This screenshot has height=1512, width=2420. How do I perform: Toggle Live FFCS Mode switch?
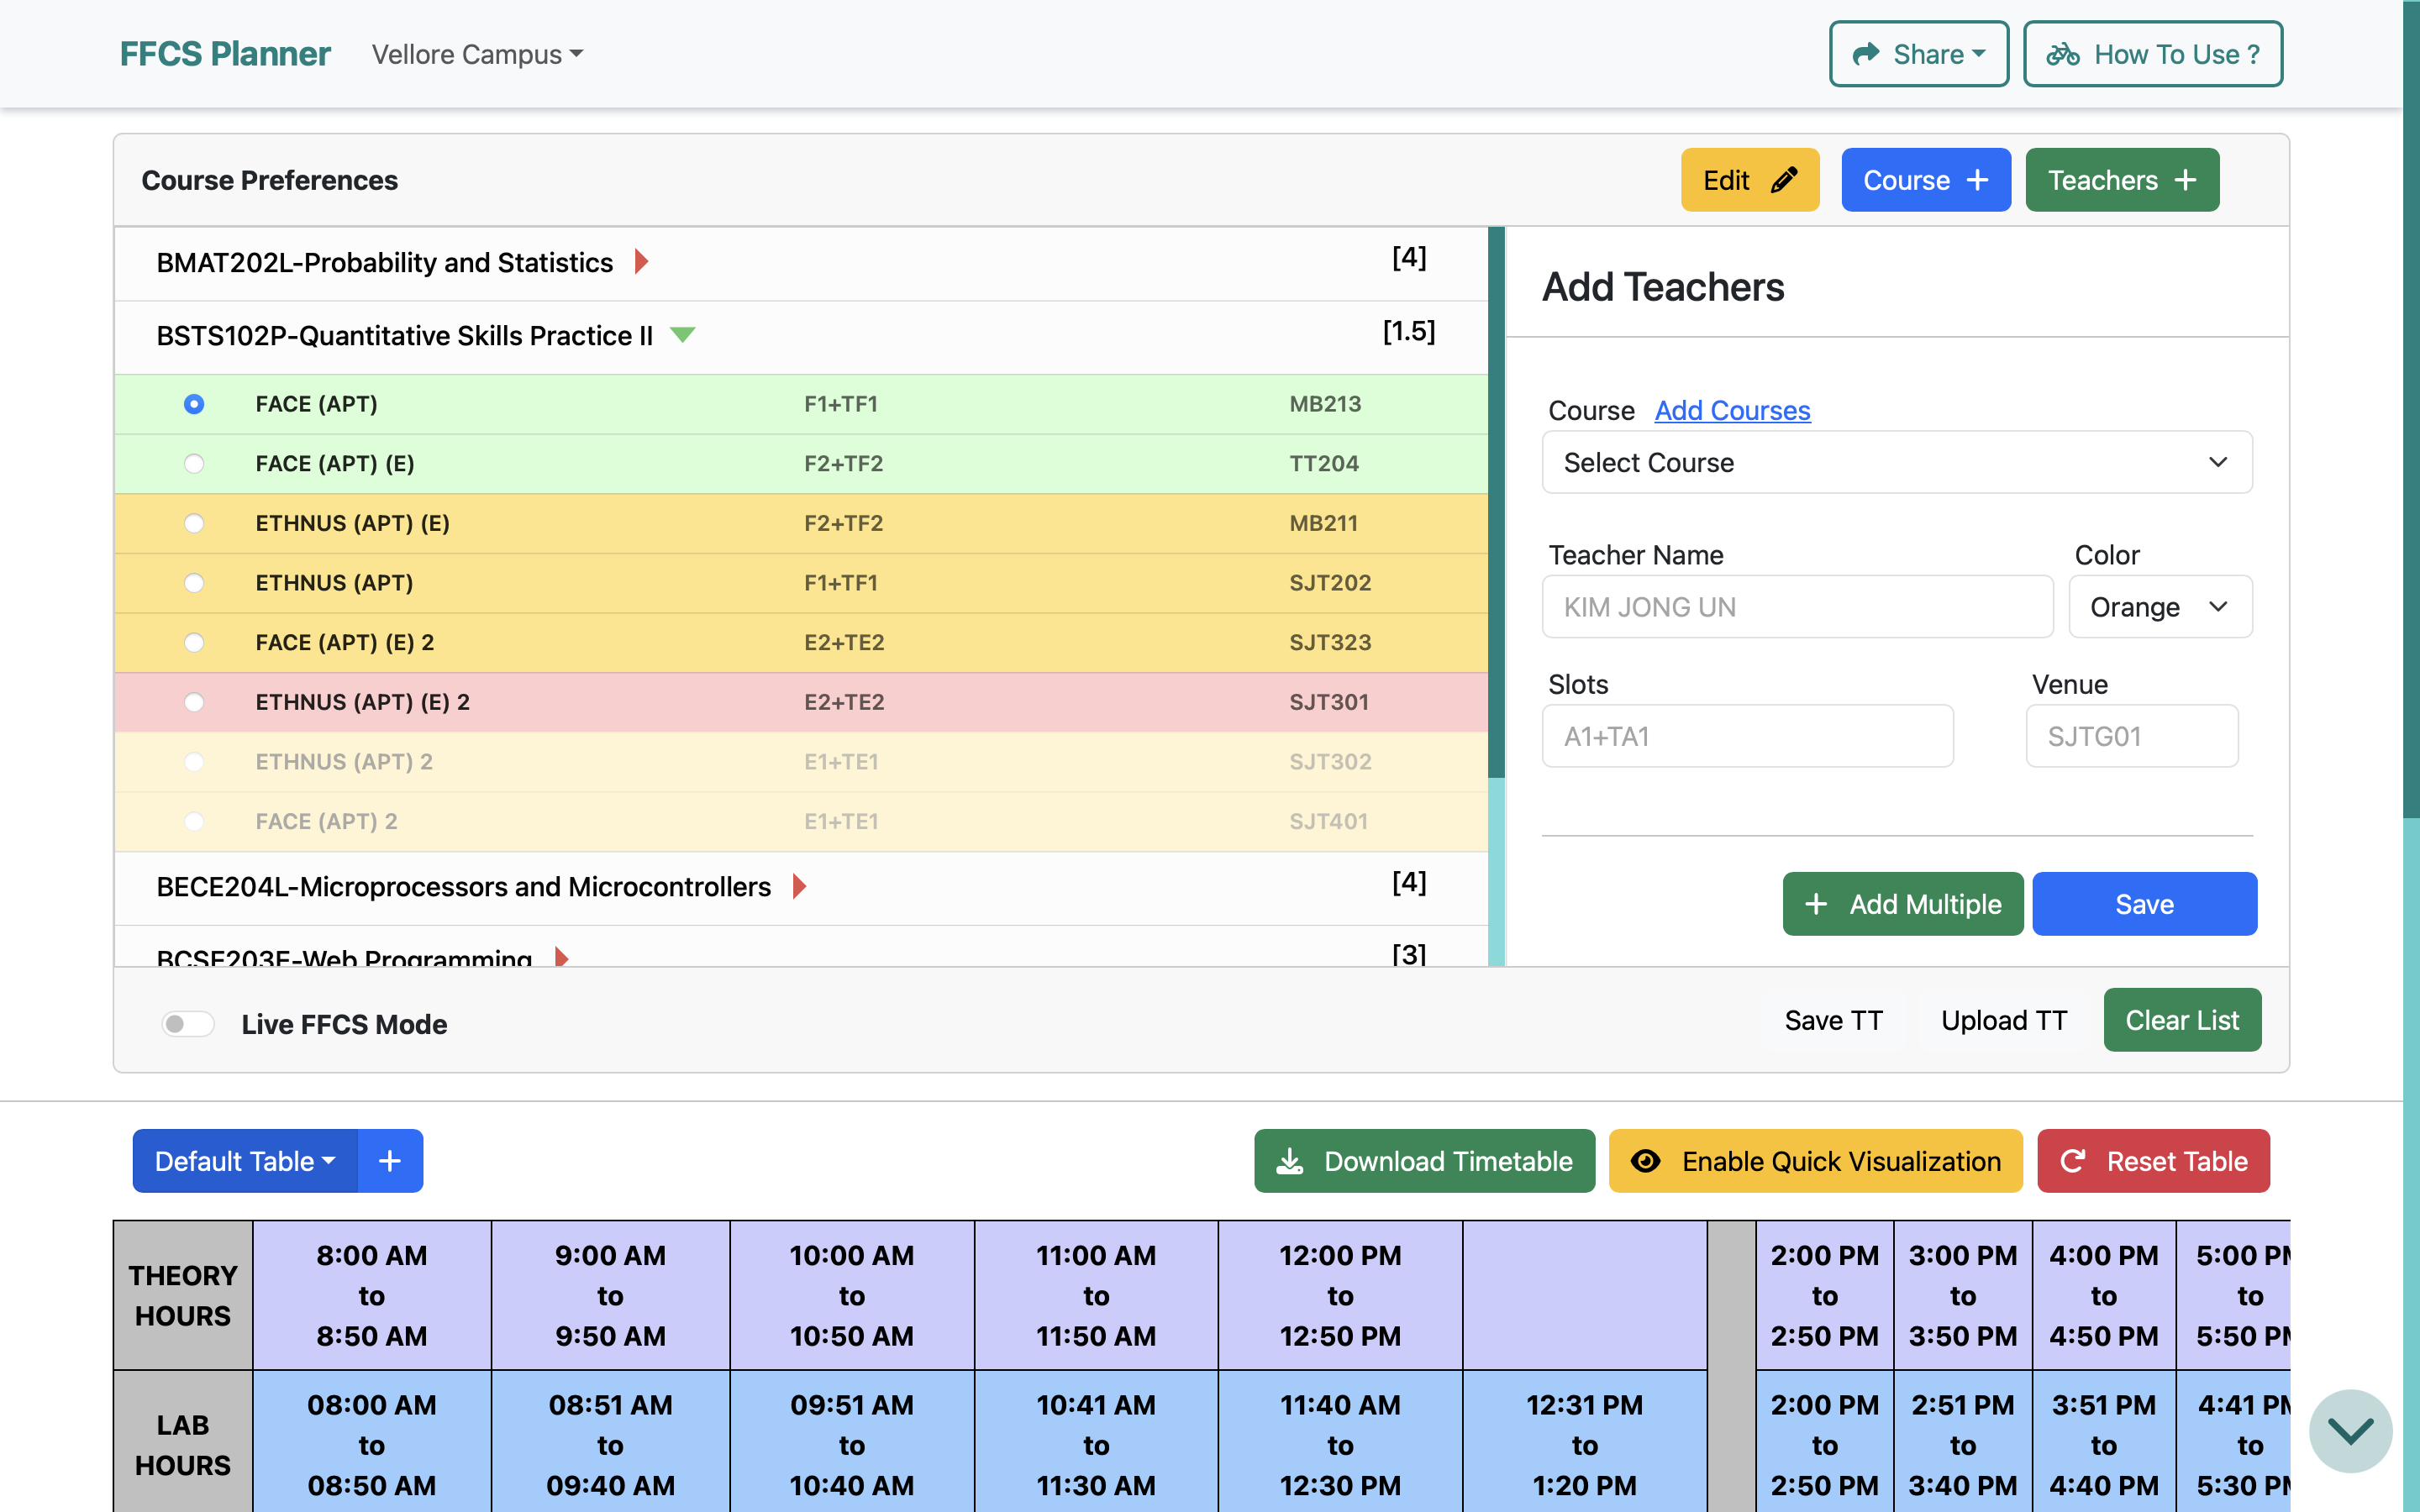(x=188, y=1024)
